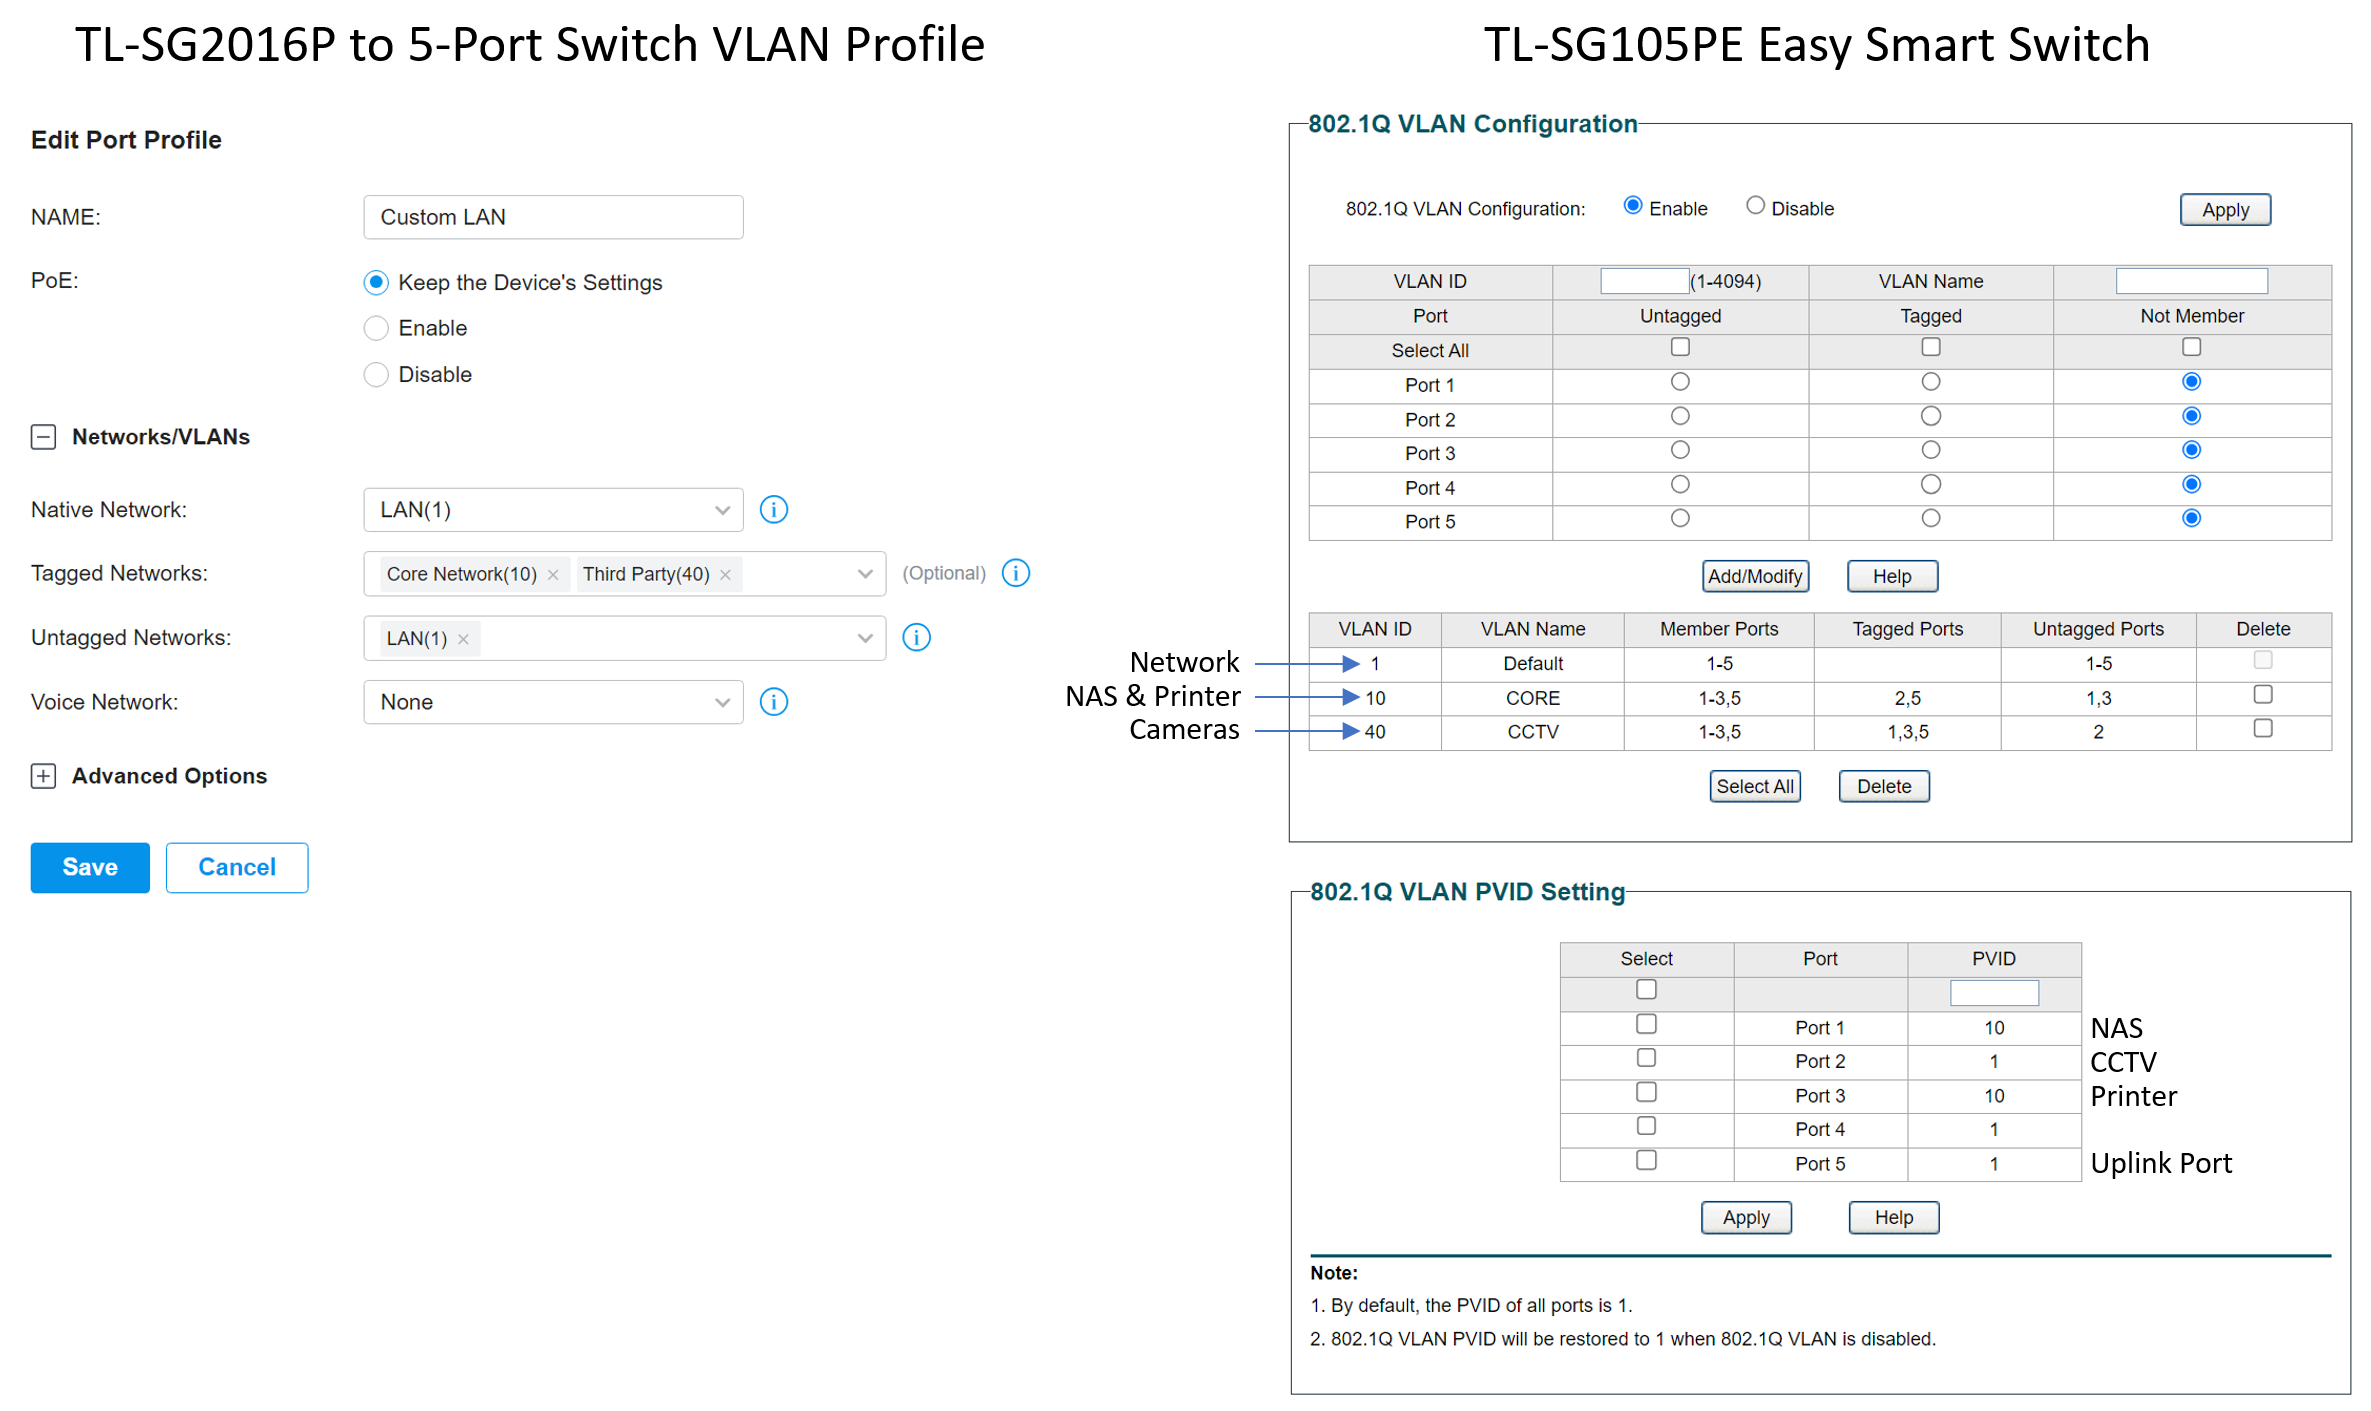Click info icon next to Native Network
Screen dimensions: 2371x1411
[x=773, y=510]
